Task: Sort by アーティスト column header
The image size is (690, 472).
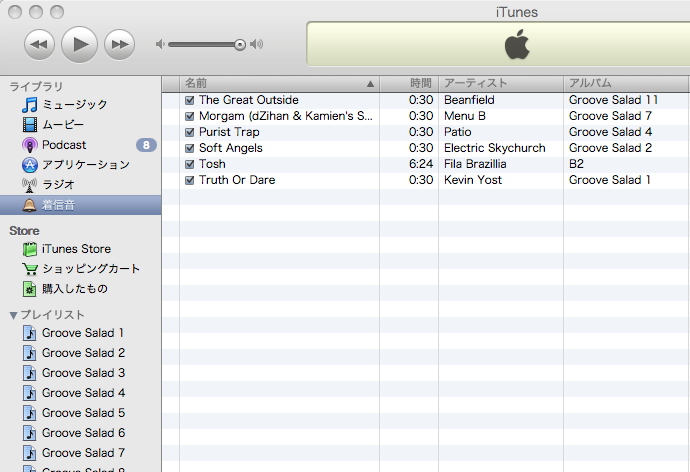Action: tap(501, 83)
